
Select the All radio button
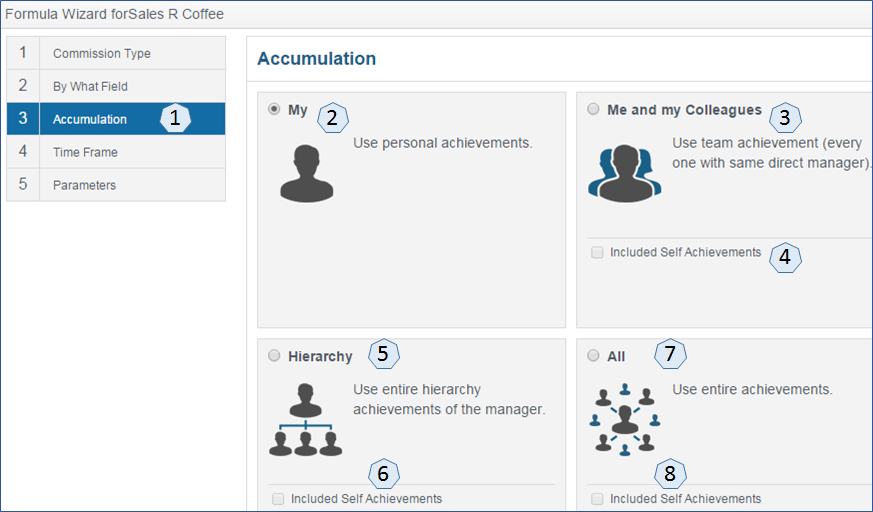pos(594,356)
